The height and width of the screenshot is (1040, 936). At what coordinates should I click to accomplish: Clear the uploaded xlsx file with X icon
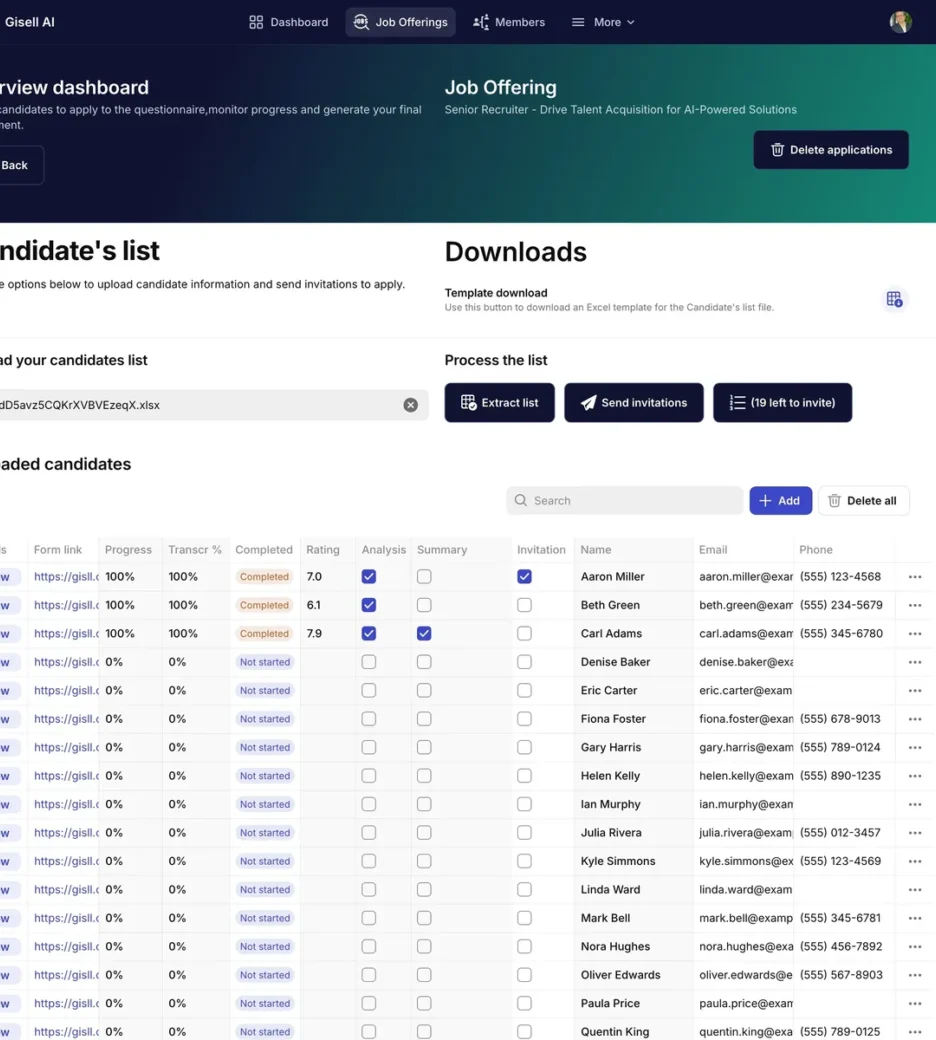(410, 405)
